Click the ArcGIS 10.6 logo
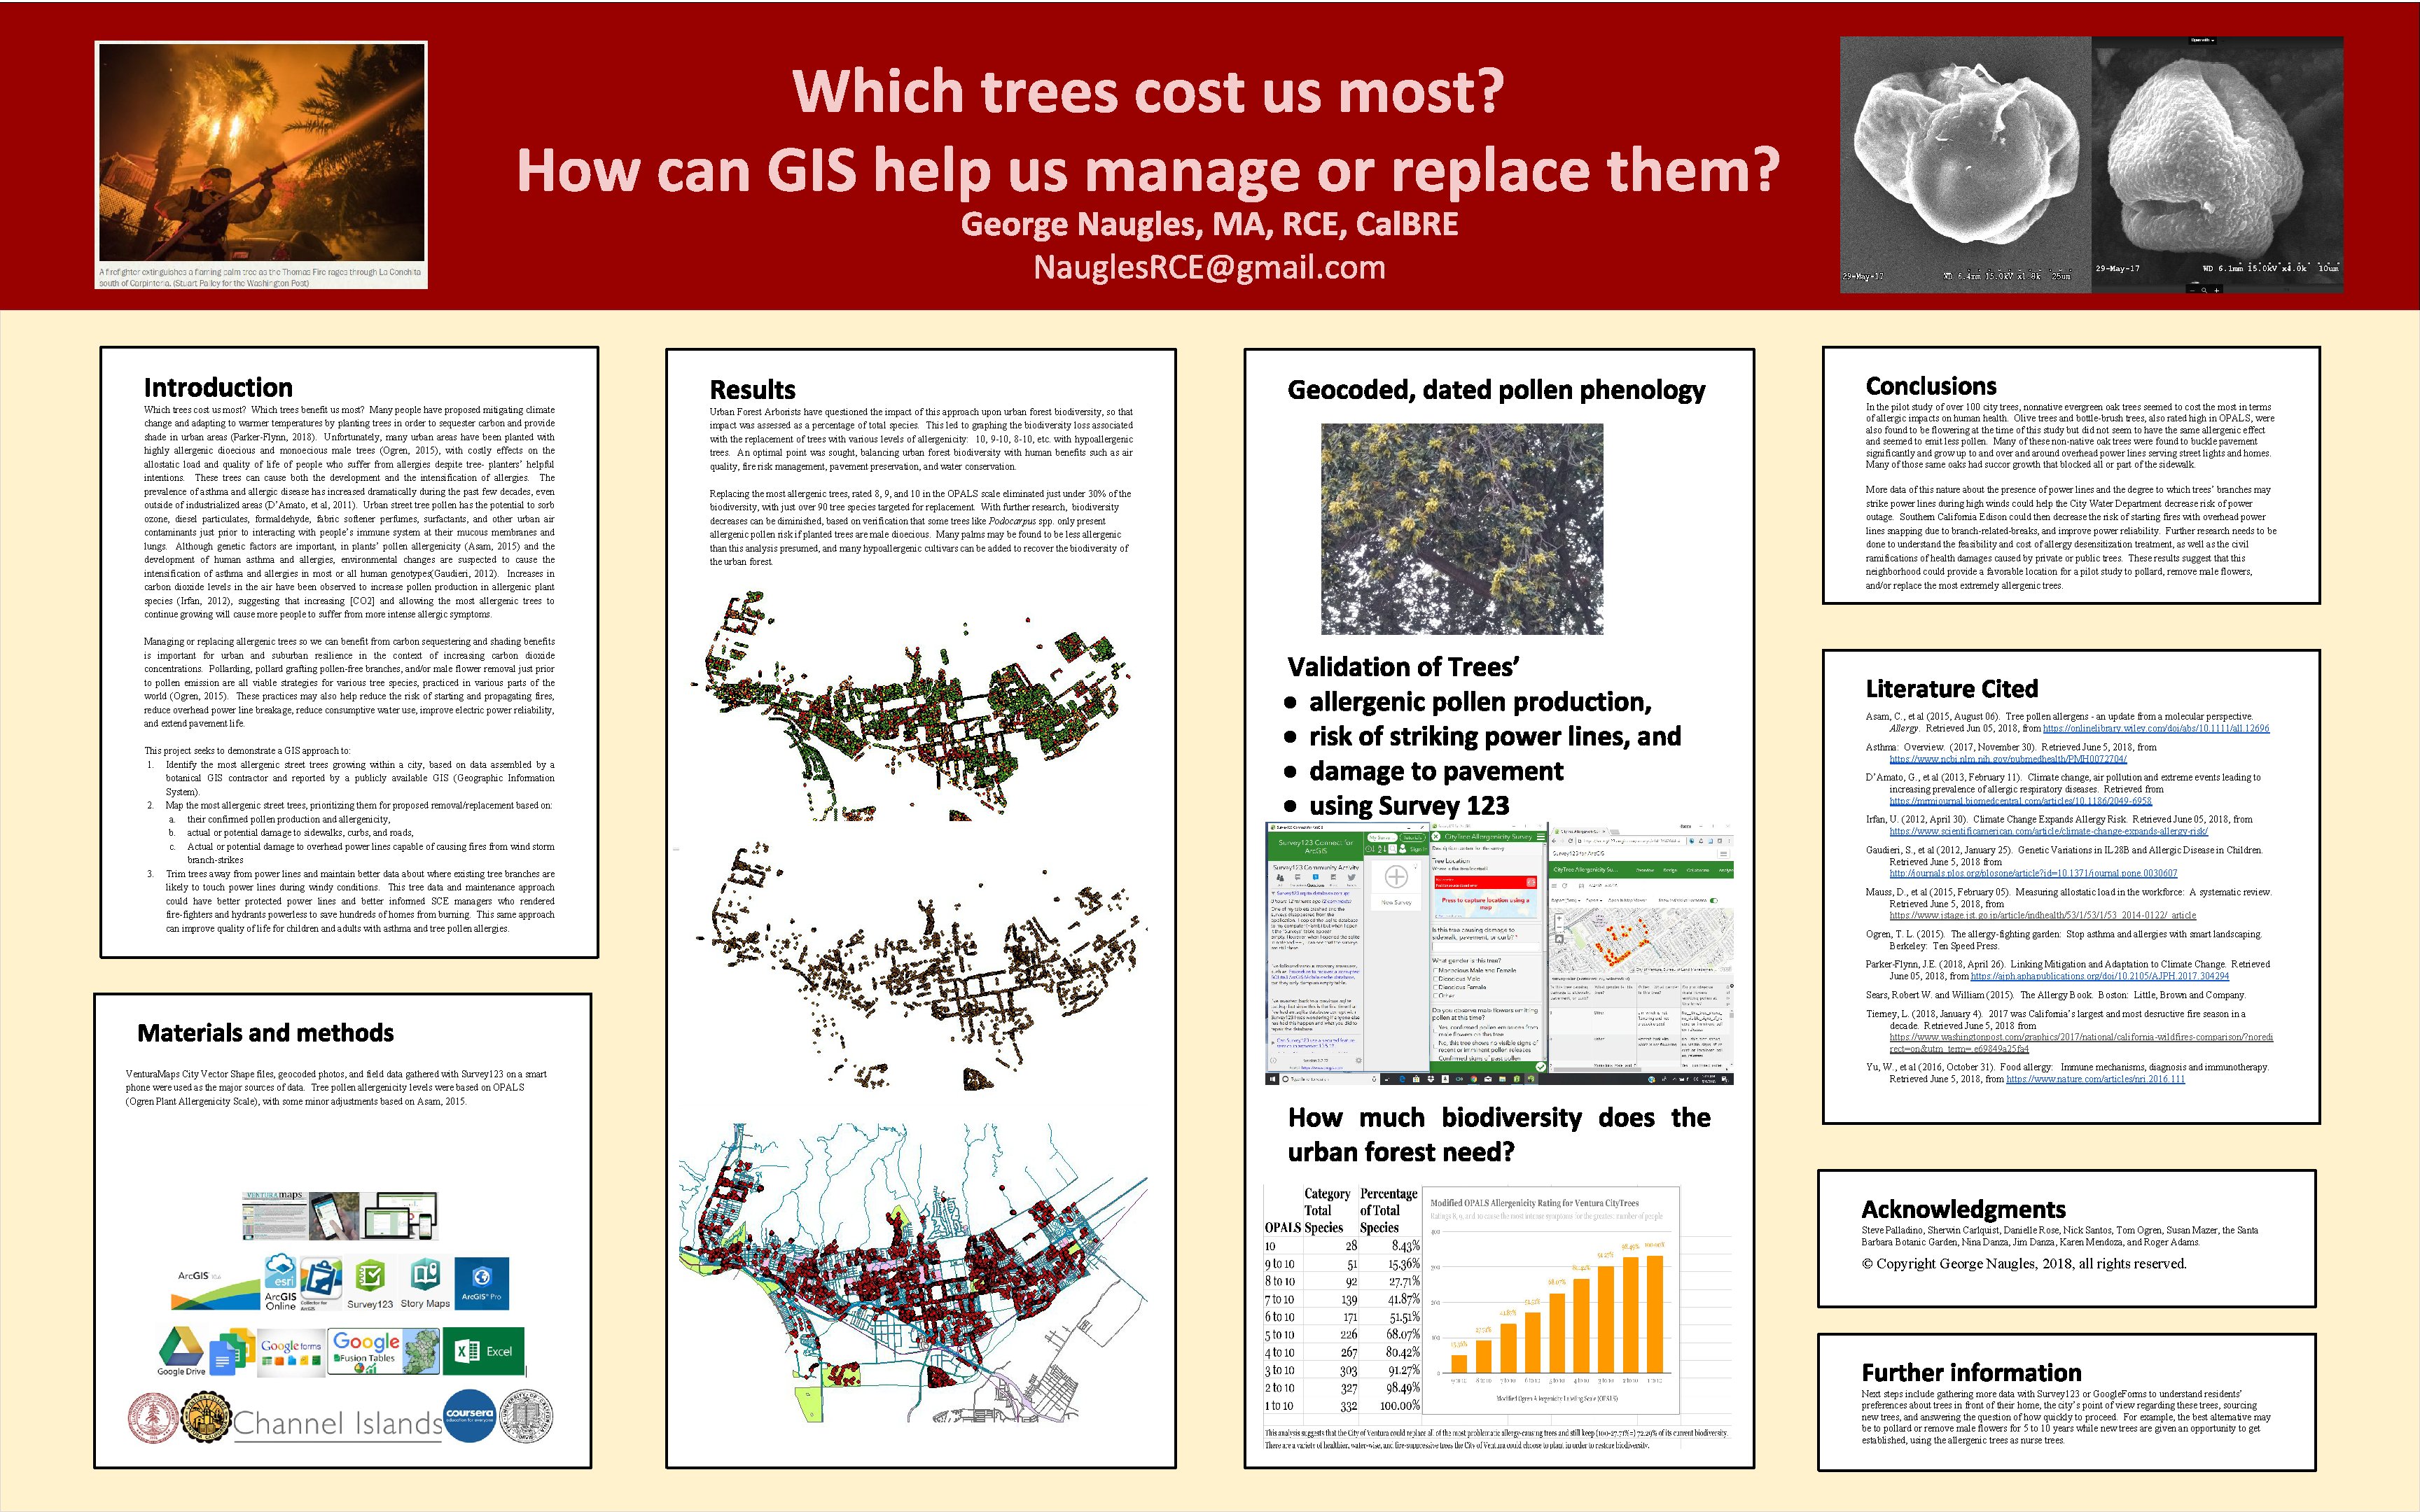This screenshot has width=2420, height=1512. pos(215,1291)
